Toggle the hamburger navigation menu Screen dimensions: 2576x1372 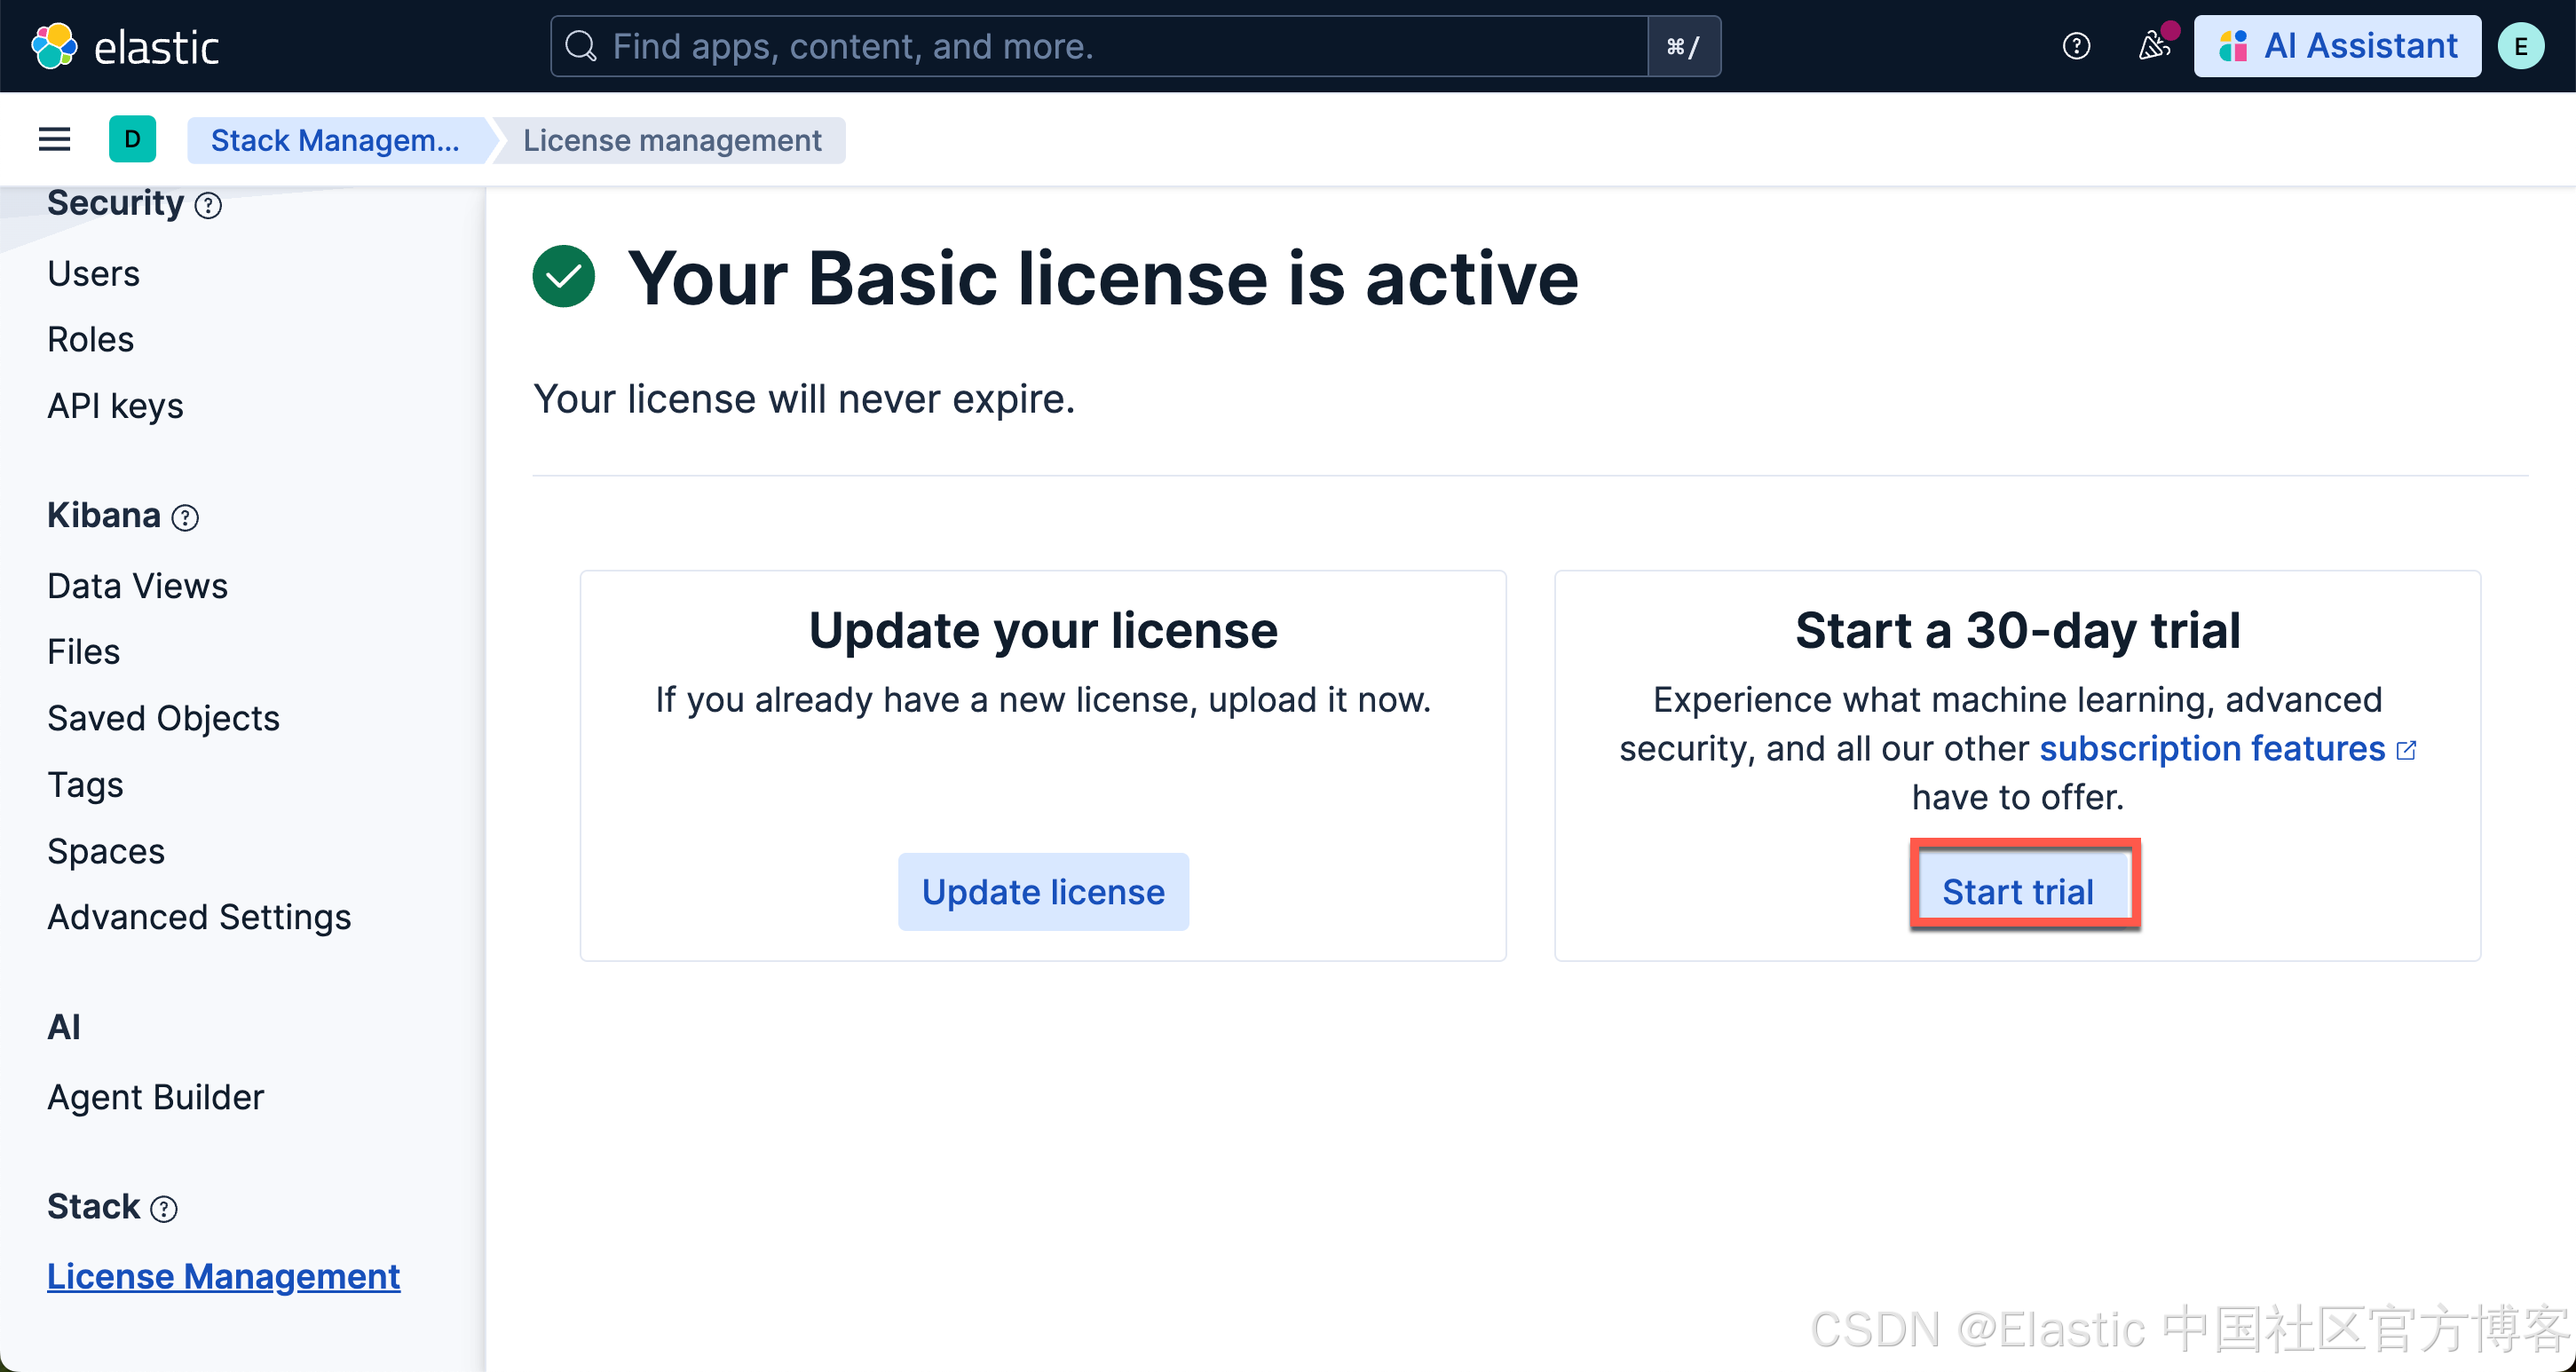click(x=54, y=140)
